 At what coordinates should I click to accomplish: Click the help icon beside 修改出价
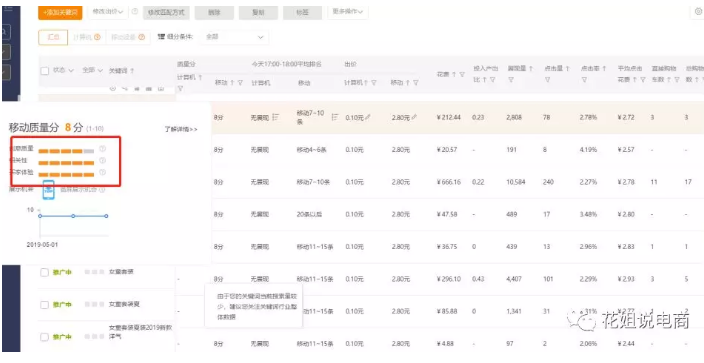[x=135, y=12]
